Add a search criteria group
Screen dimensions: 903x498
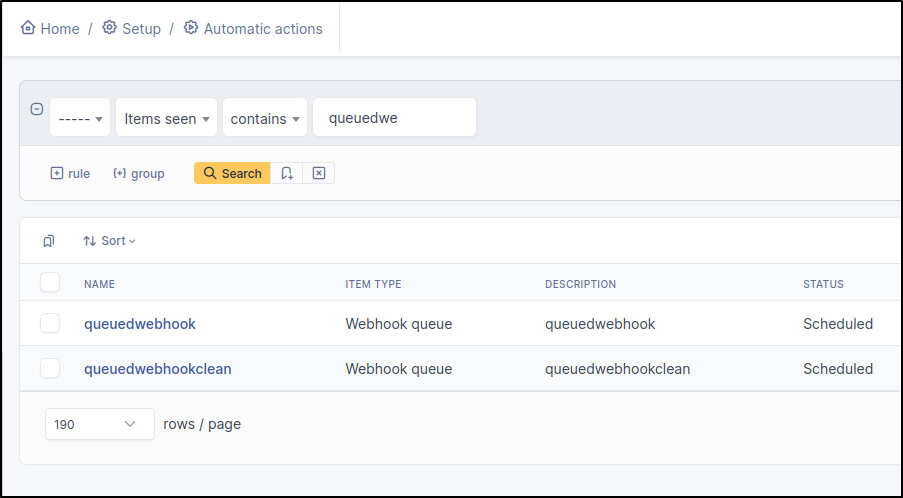139,173
